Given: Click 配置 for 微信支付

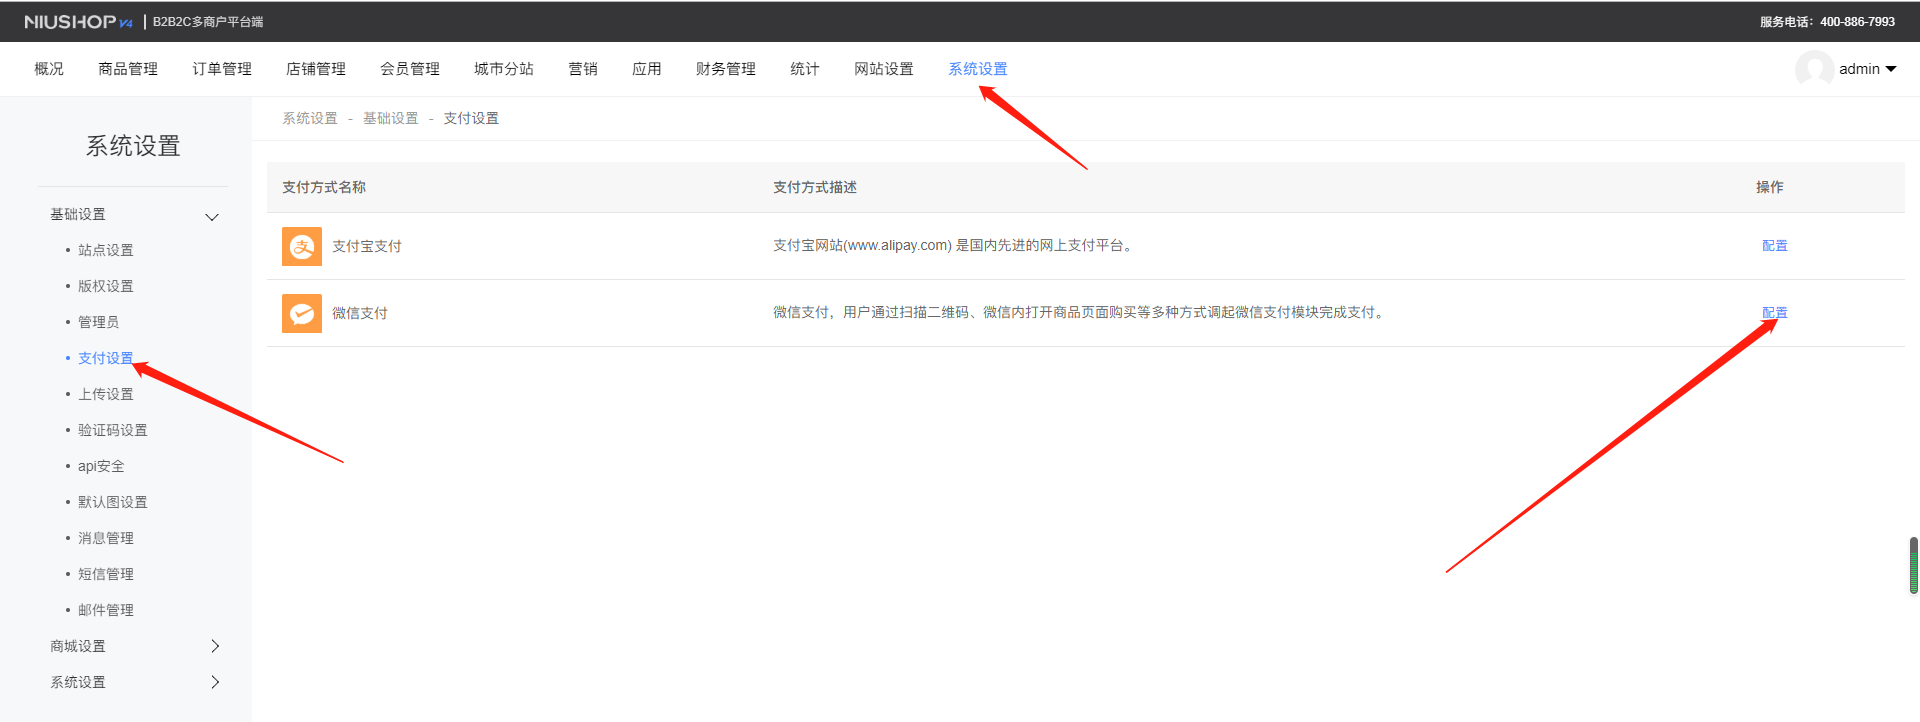Looking at the screenshot, I should click(x=1775, y=313).
